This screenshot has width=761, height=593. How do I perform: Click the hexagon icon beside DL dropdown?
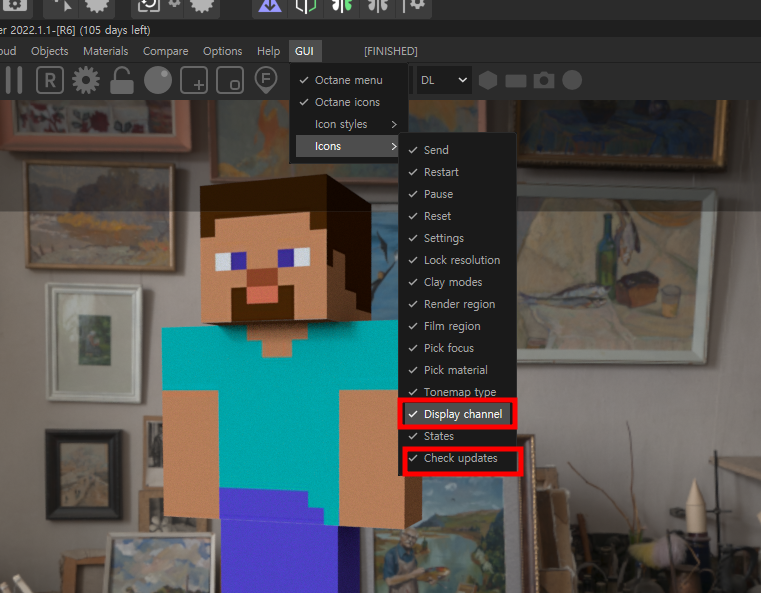click(488, 80)
